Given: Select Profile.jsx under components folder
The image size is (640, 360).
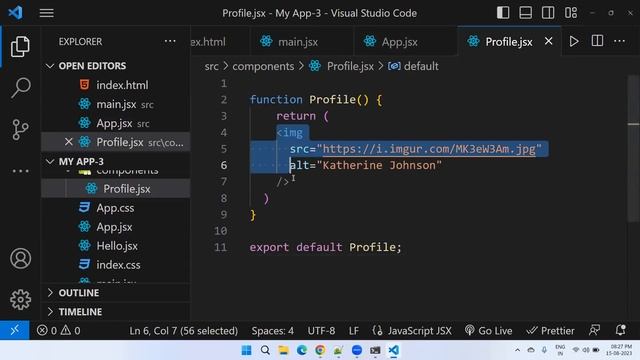Looking at the screenshot, I should (x=116, y=189).
